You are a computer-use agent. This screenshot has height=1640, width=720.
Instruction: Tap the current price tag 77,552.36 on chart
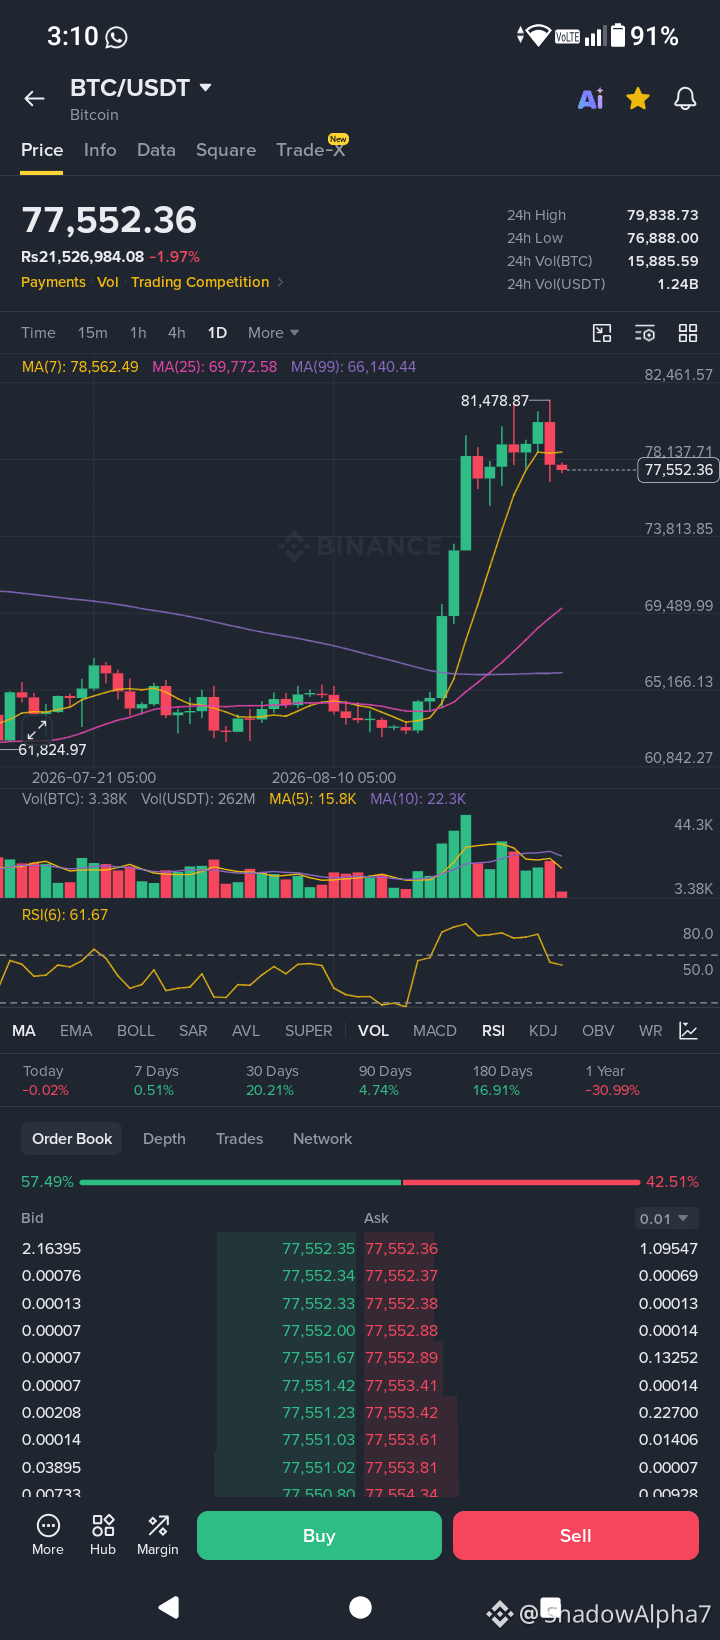point(678,470)
